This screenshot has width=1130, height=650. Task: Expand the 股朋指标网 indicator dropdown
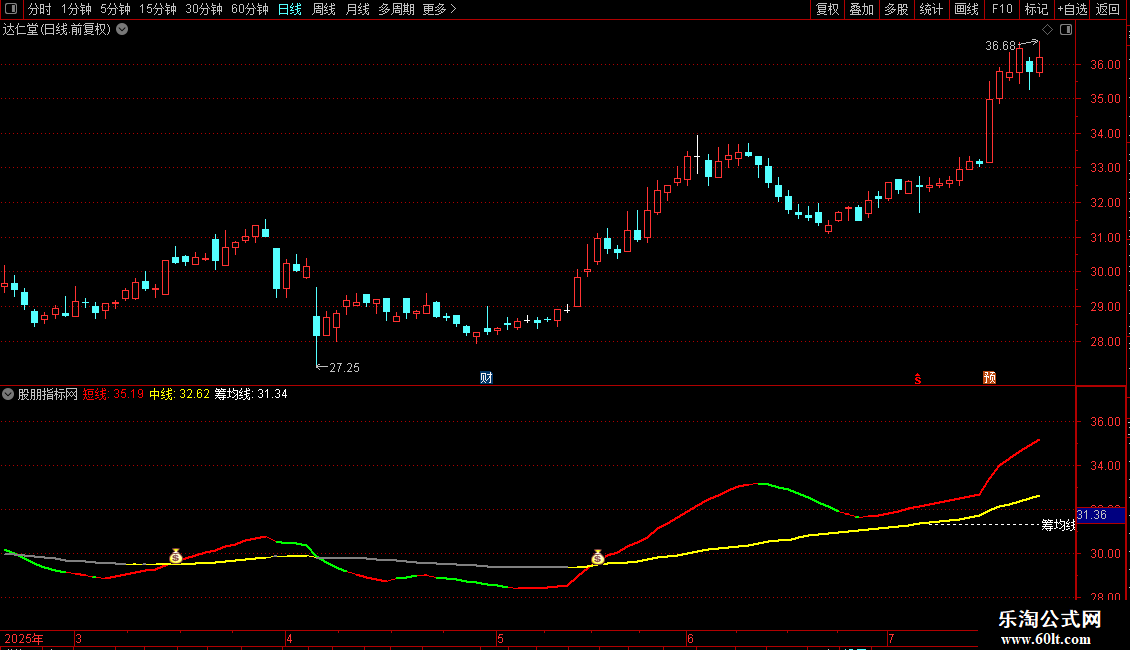8,394
